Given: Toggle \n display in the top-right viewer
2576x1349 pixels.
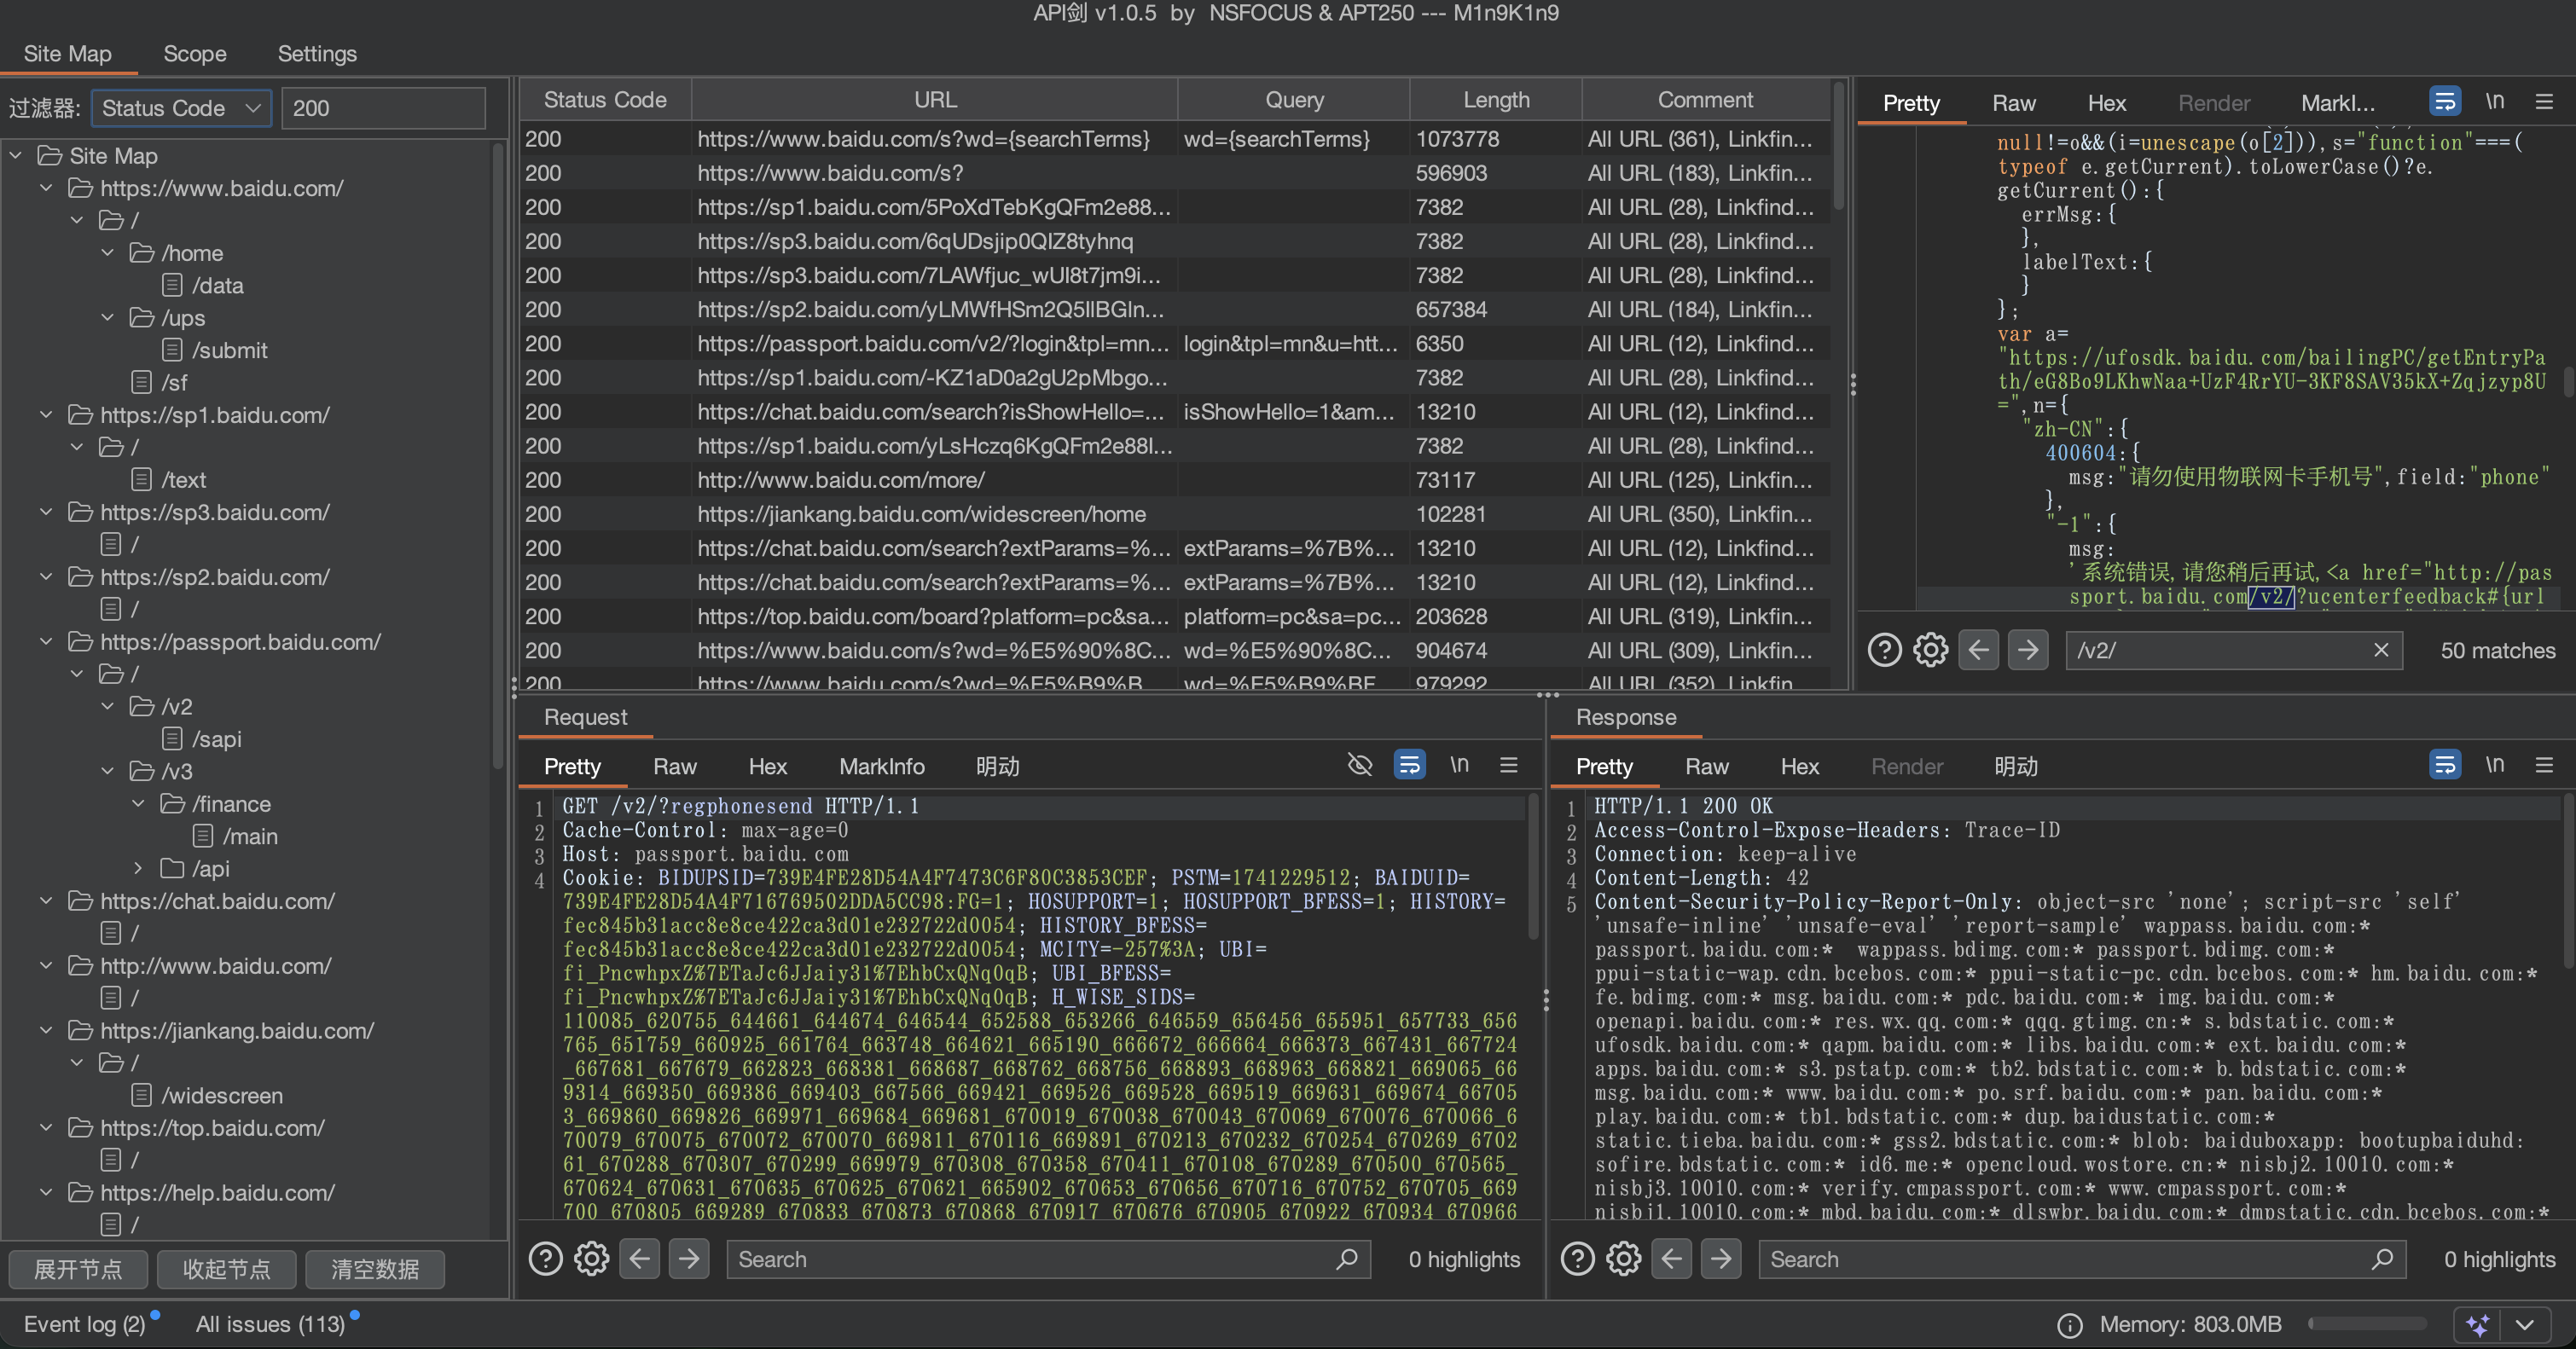Looking at the screenshot, I should coord(2495,101).
